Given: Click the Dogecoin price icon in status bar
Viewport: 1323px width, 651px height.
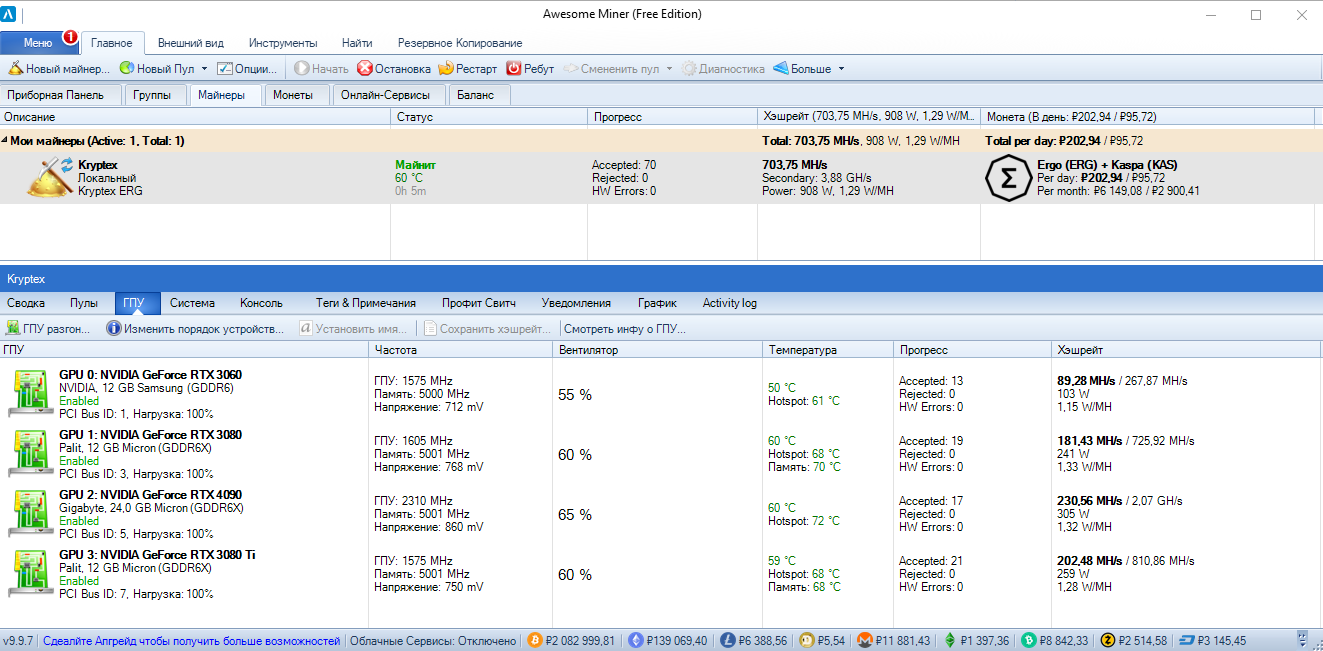Looking at the screenshot, I should [x=807, y=640].
